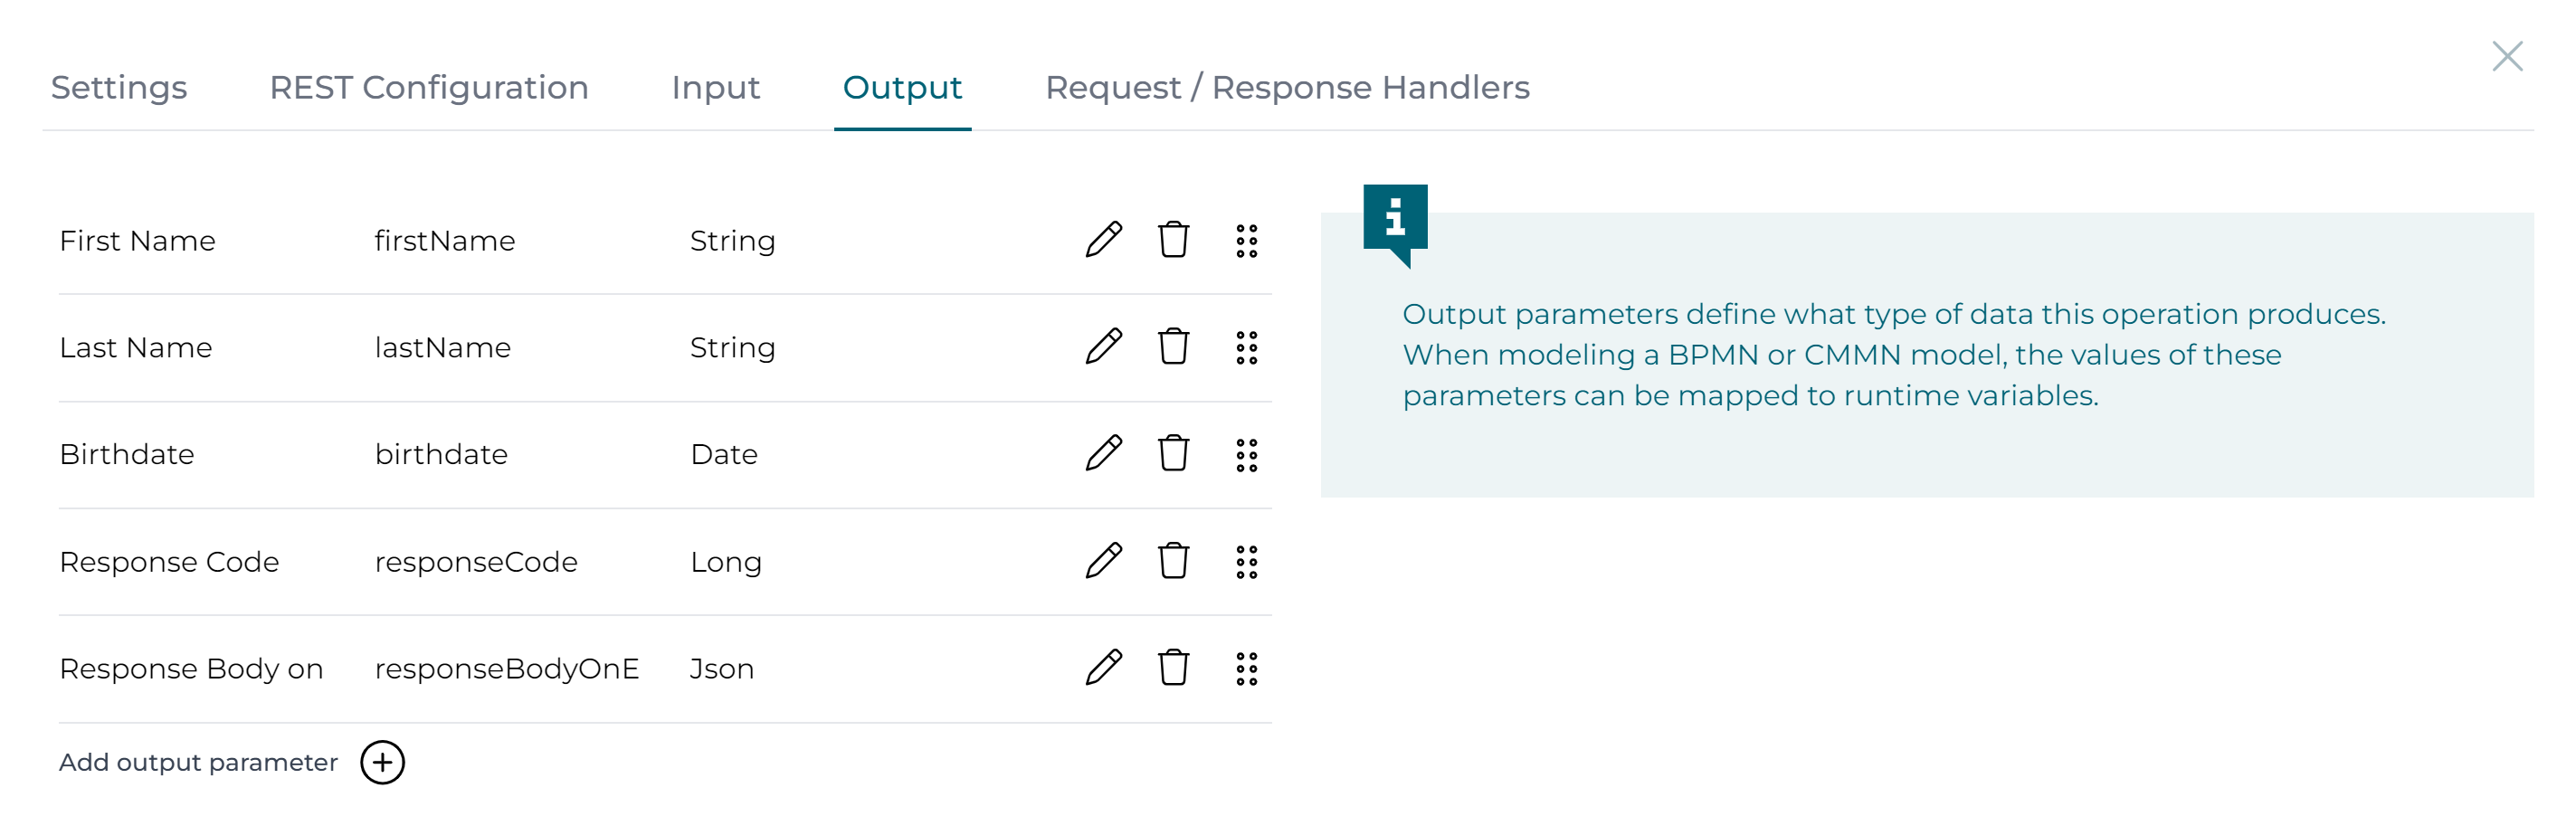Edit the Response Code parameter
The height and width of the screenshot is (816, 2576).
(x=1103, y=561)
